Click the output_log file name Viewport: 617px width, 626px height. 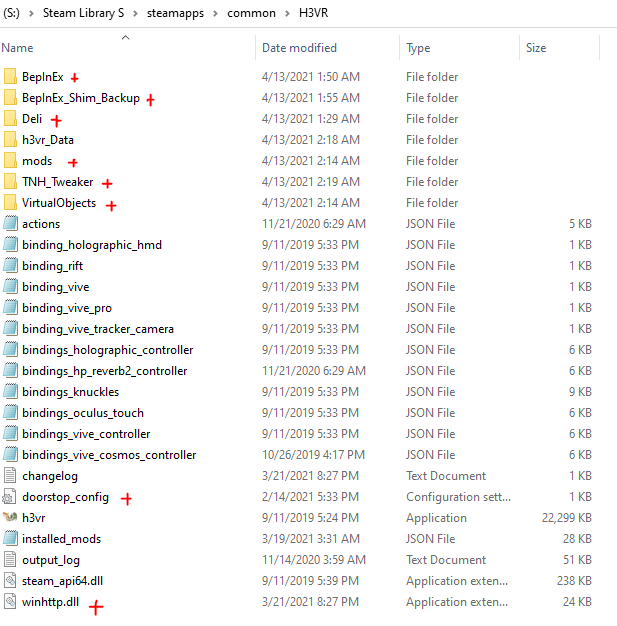coord(51,560)
